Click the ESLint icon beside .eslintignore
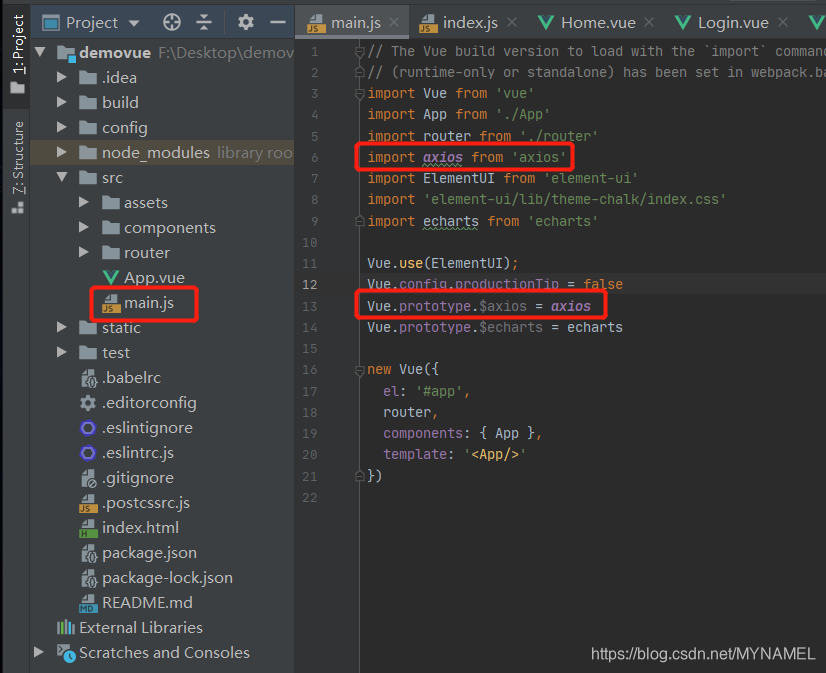 pyautogui.click(x=88, y=428)
